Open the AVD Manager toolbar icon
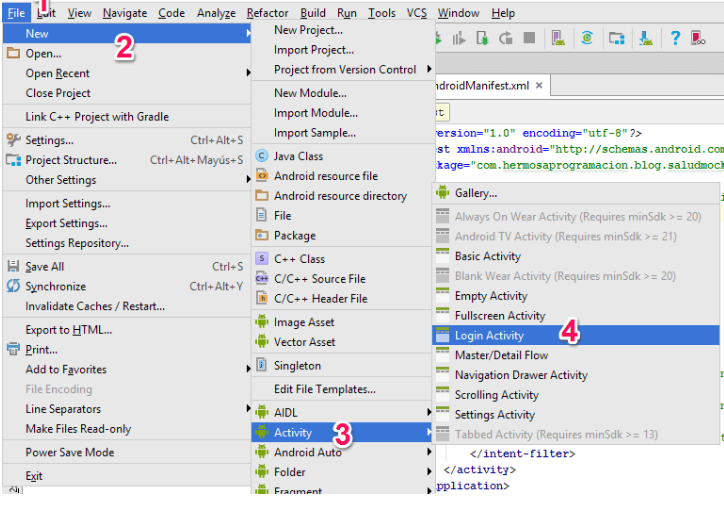 point(558,38)
